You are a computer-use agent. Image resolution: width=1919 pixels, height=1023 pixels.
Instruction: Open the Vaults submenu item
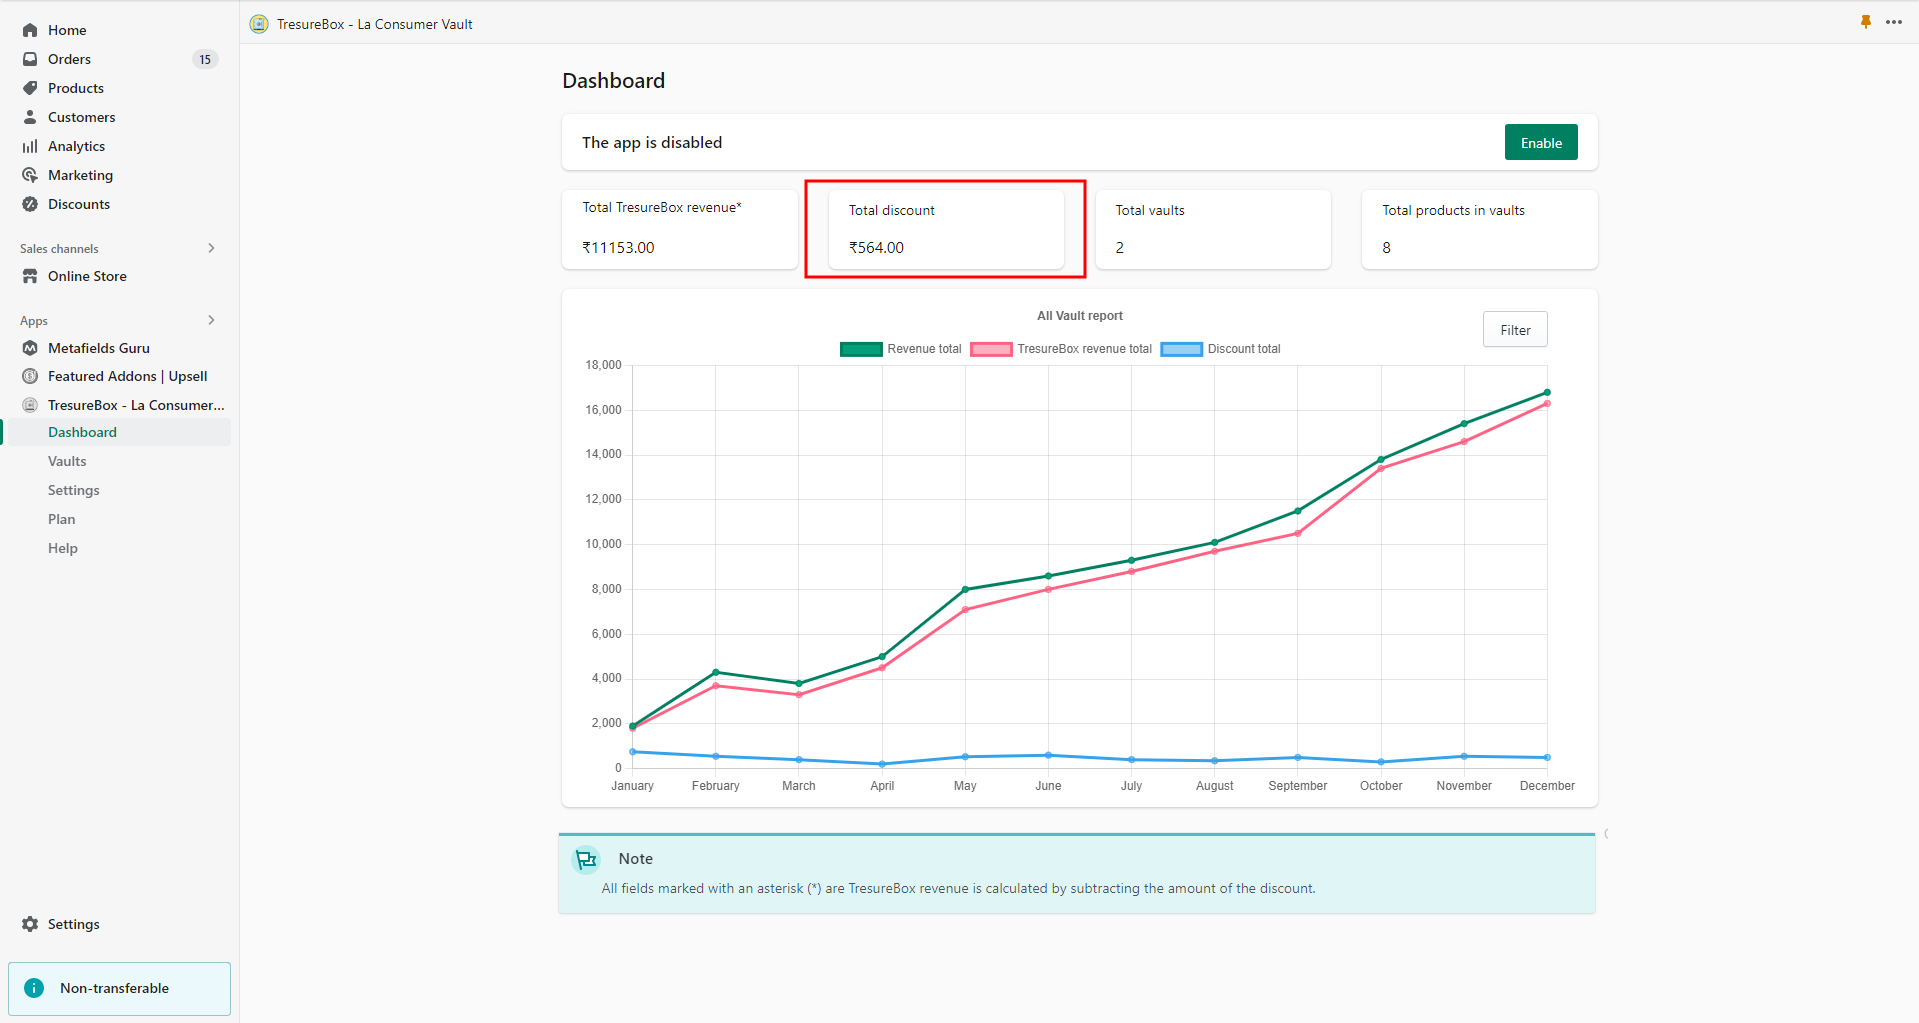tap(67, 461)
